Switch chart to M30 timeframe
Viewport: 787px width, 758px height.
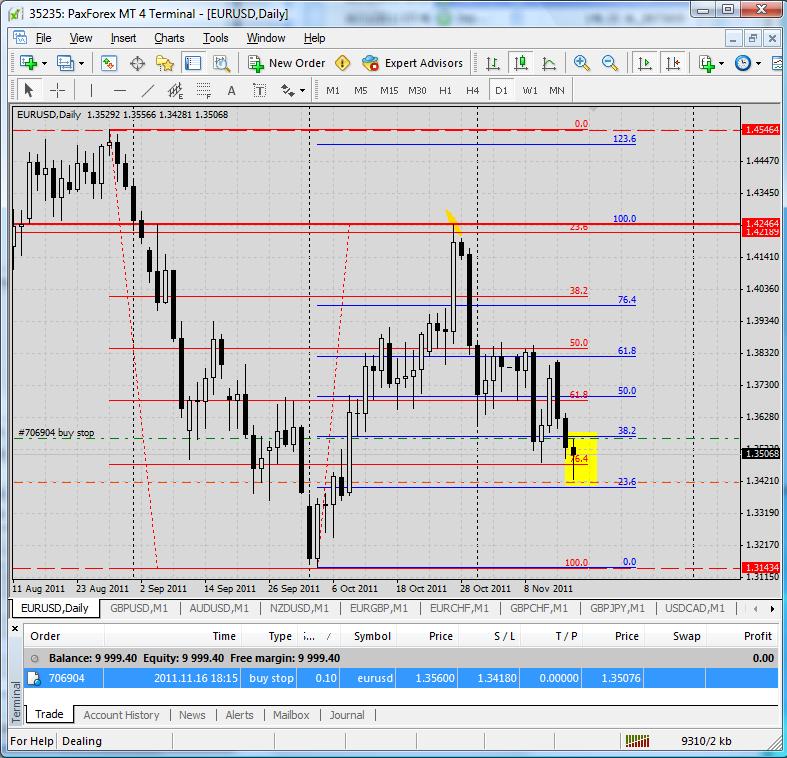point(417,90)
